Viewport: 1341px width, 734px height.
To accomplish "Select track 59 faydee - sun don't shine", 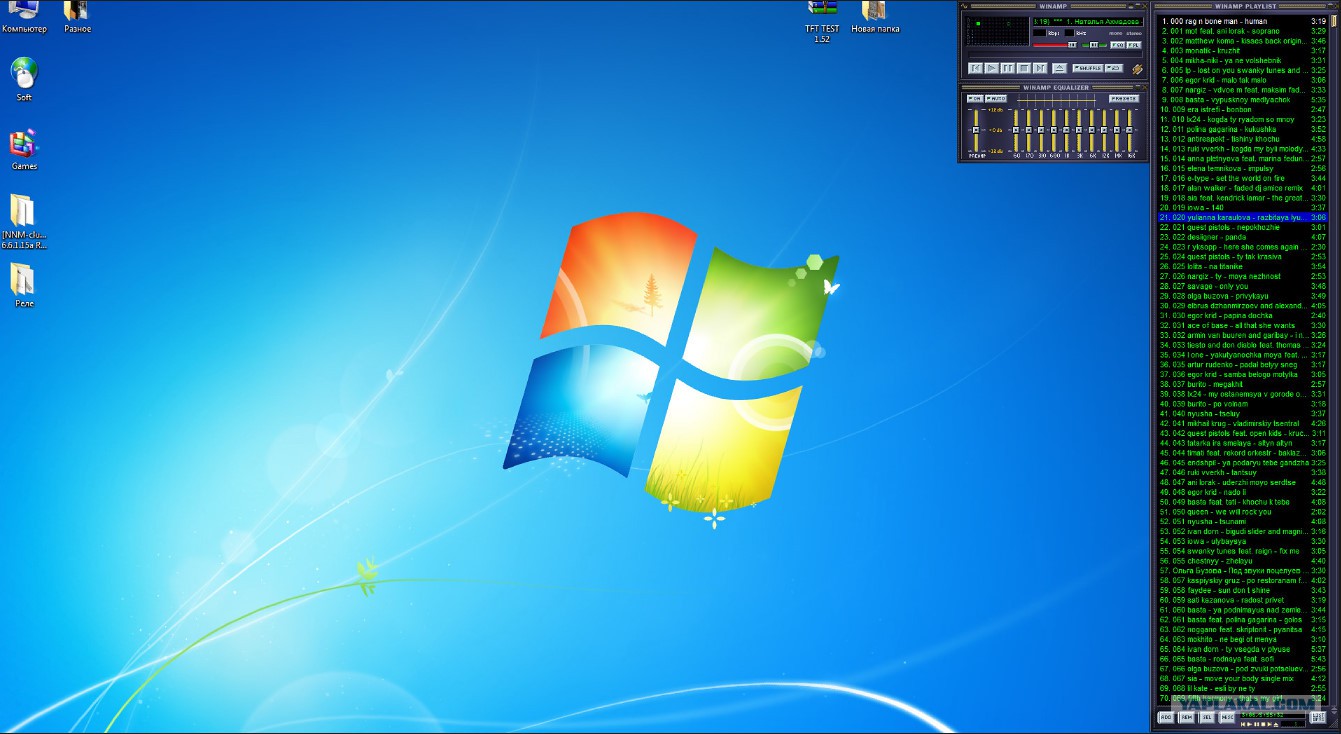I will click(x=1243, y=589).
